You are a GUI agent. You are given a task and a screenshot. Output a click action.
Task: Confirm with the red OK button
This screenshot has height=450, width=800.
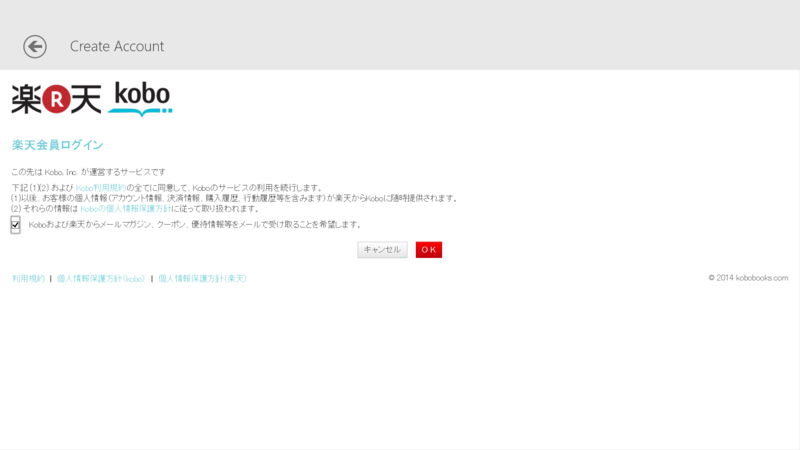coord(429,249)
